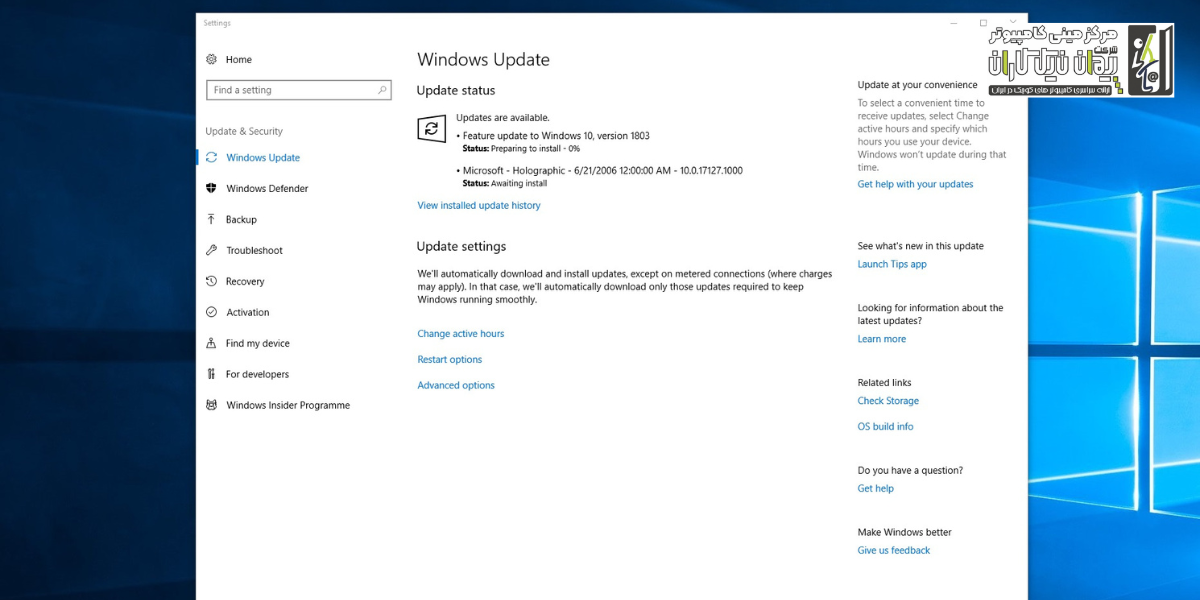Click the For developers icon

tap(211, 374)
